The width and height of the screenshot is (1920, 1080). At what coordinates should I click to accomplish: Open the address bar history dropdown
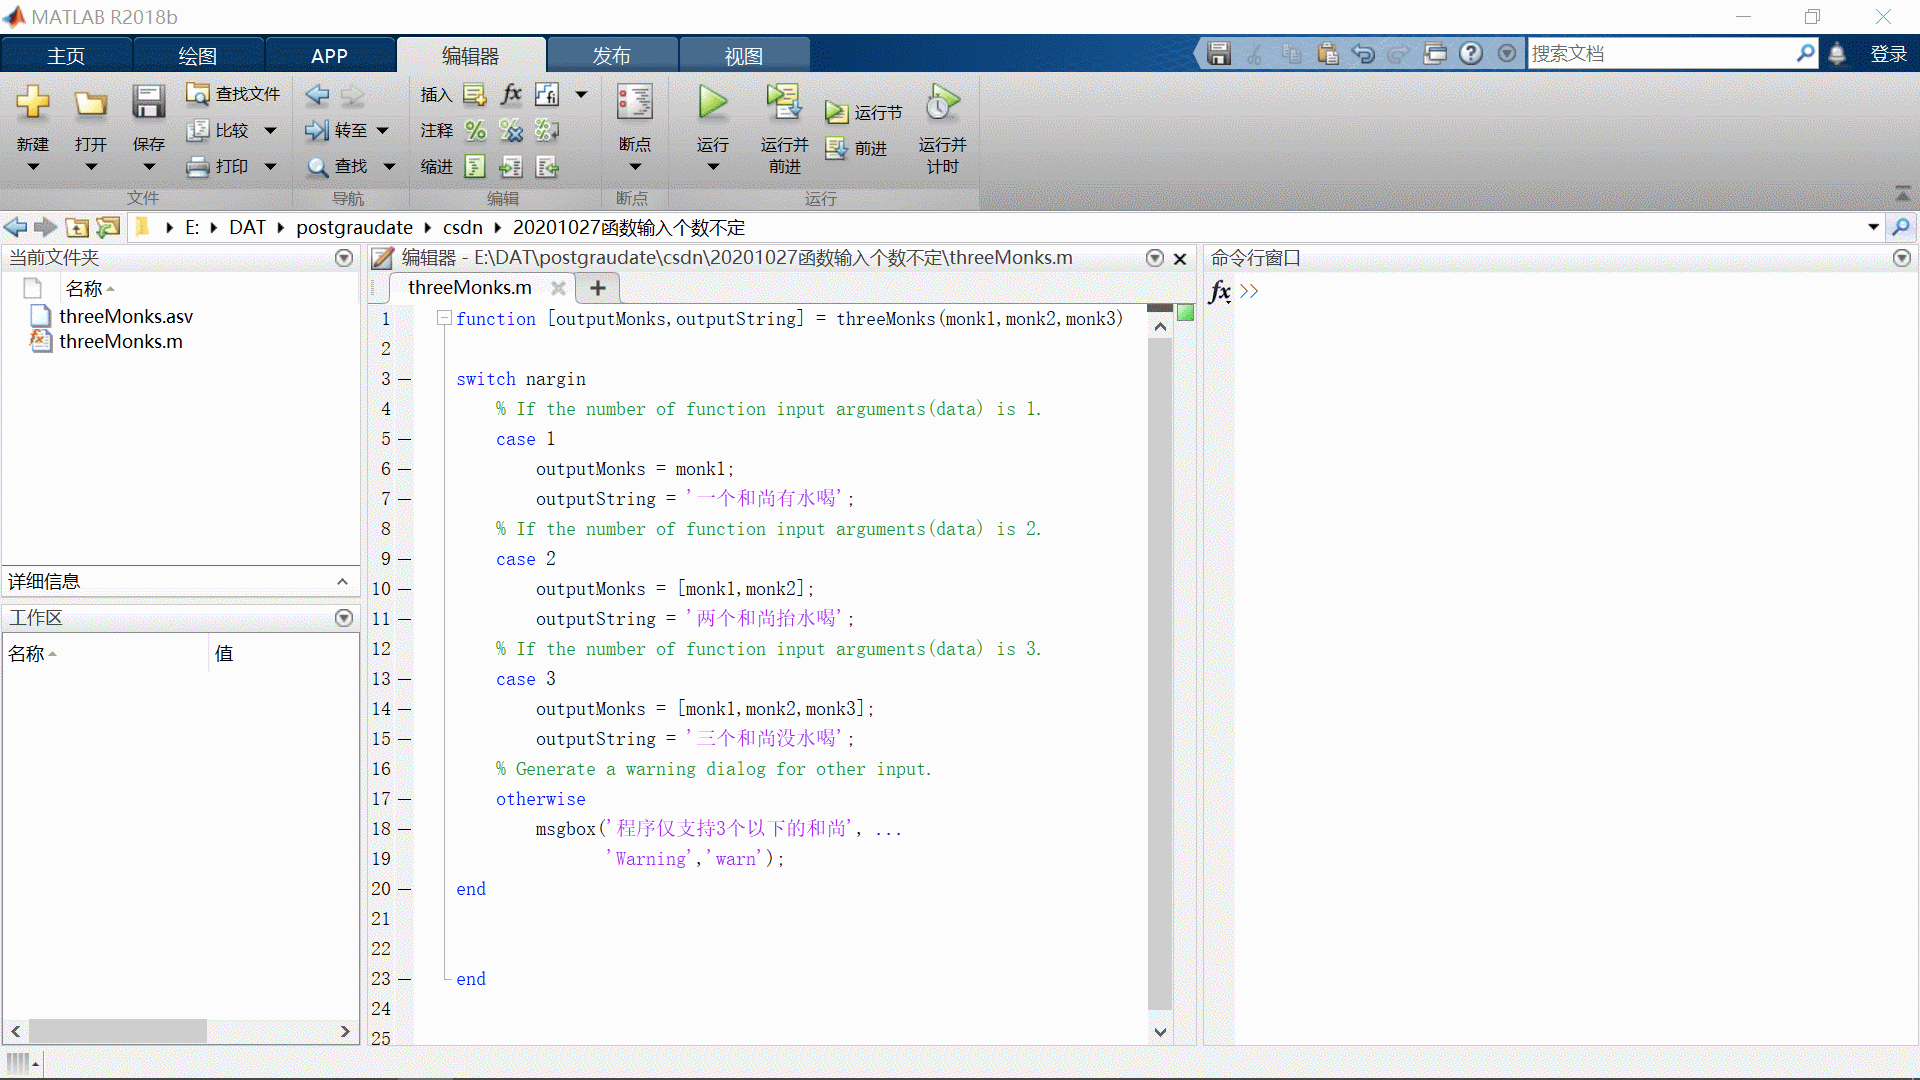click(x=1873, y=227)
